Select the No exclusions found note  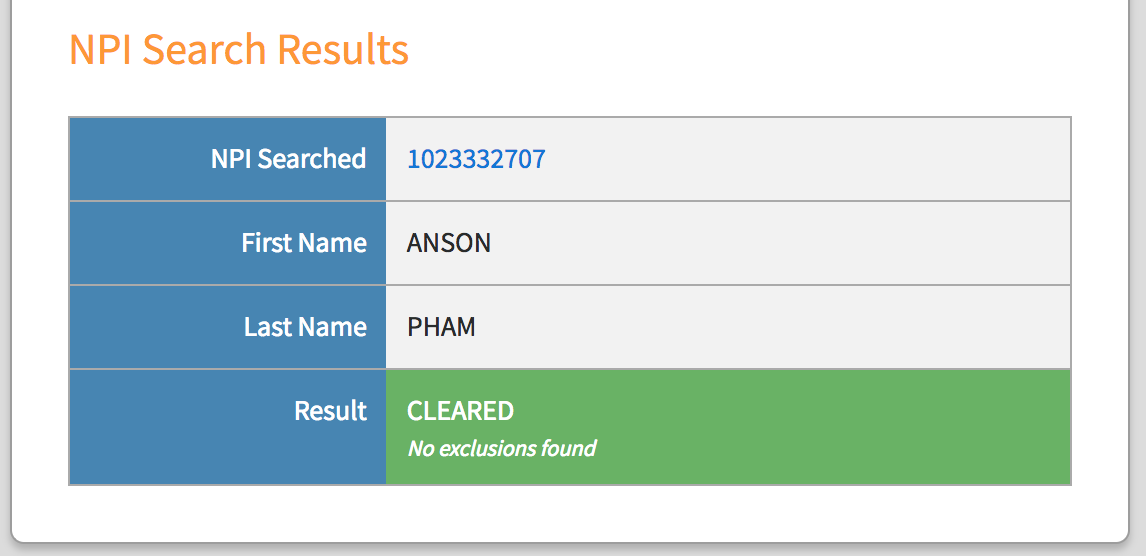[501, 448]
